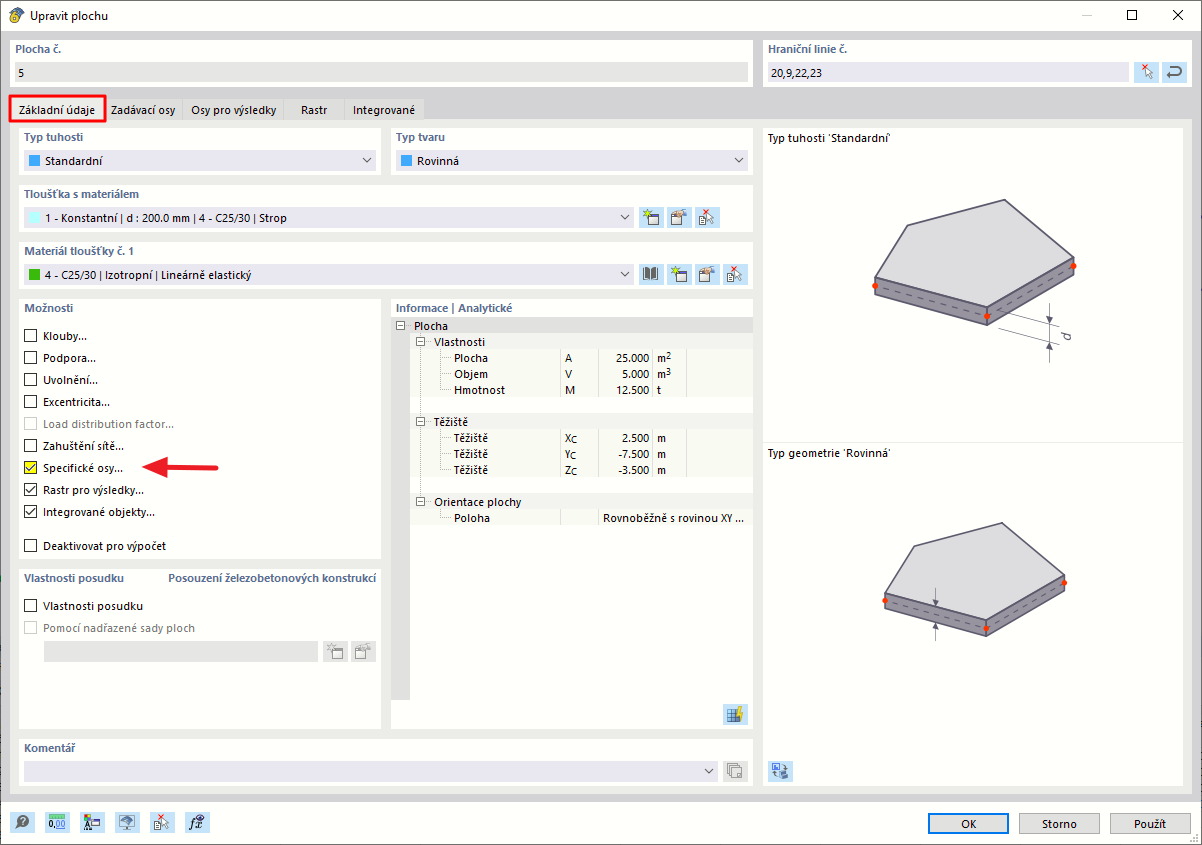Image resolution: width=1202 pixels, height=845 pixels.
Task: Enable Zahuštění sítě checkbox
Action: [x=31, y=446]
